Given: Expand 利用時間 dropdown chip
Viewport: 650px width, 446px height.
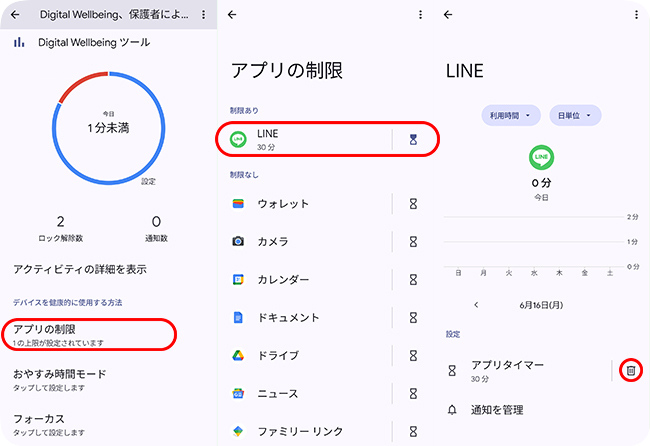Looking at the screenshot, I should click(x=511, y=115).
